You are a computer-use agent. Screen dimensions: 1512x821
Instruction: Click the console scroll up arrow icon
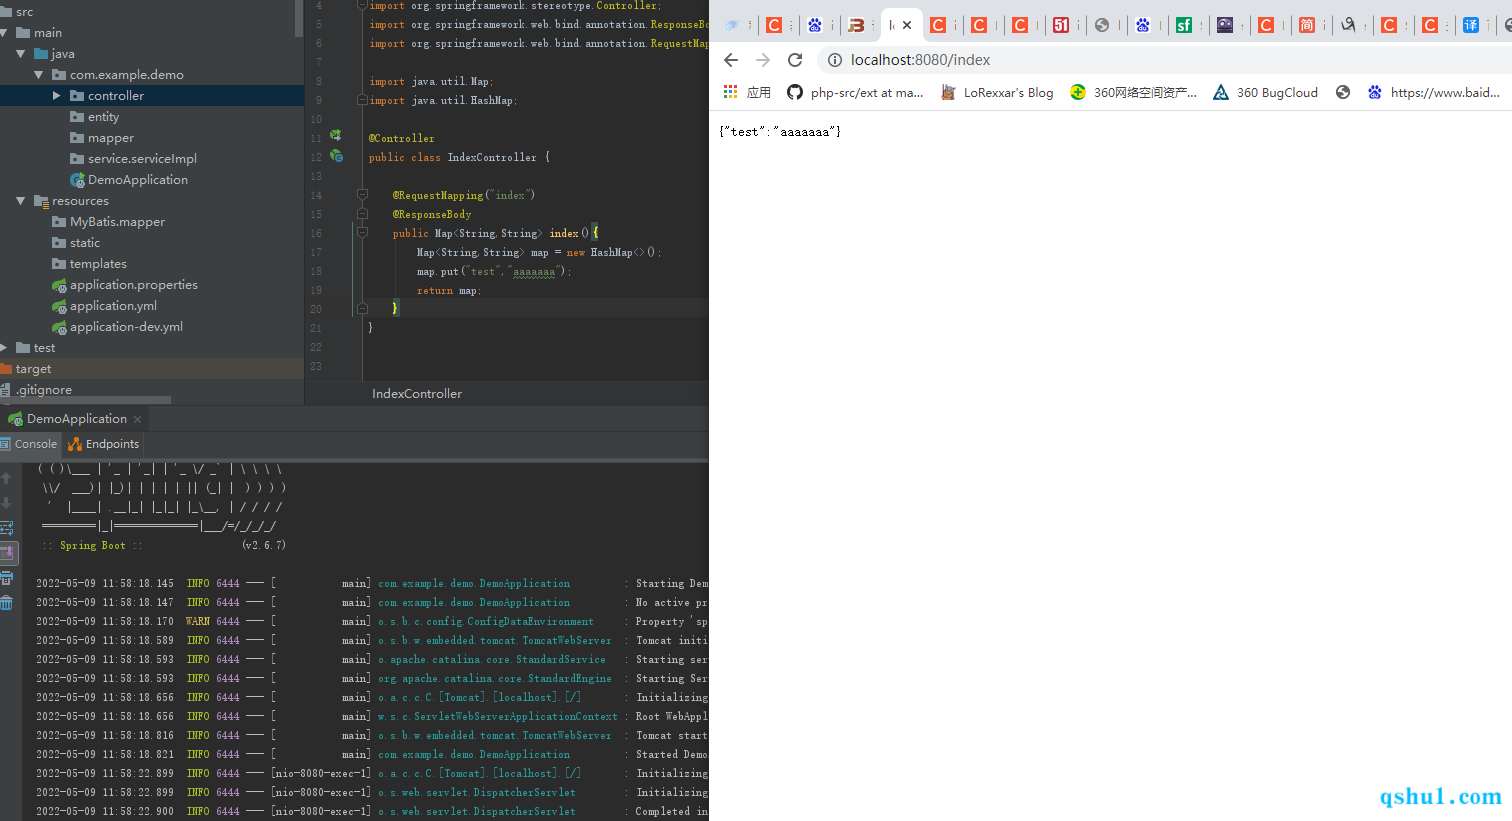point(6,478)
